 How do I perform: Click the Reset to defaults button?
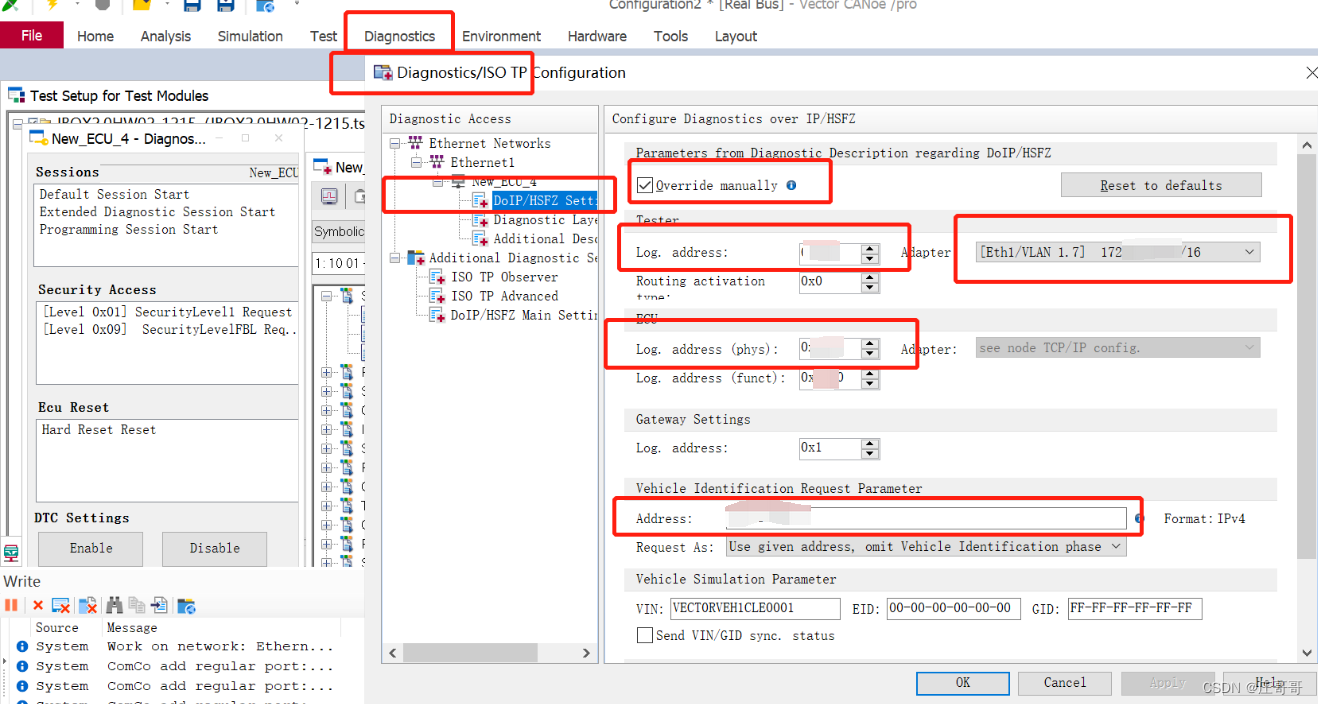(x=1161, y=185)
